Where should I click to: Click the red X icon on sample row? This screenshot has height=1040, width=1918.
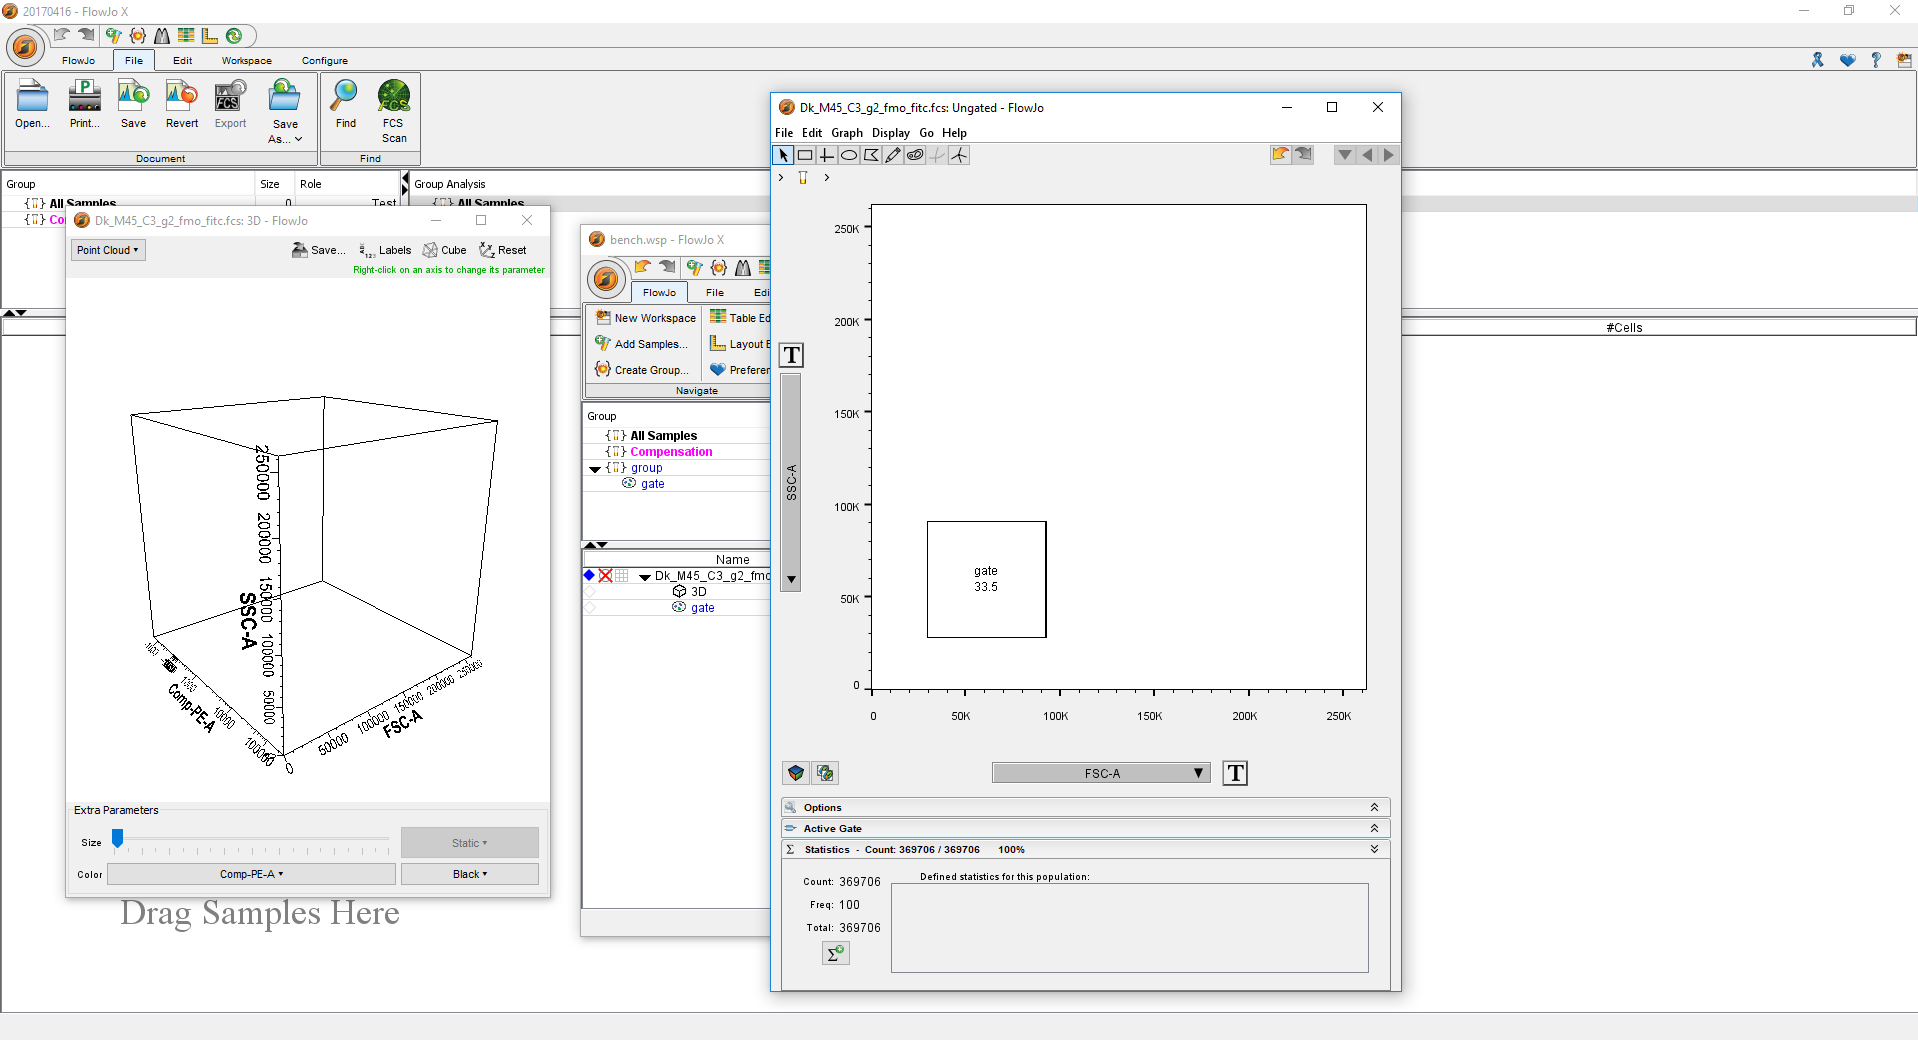click(605, 576)
